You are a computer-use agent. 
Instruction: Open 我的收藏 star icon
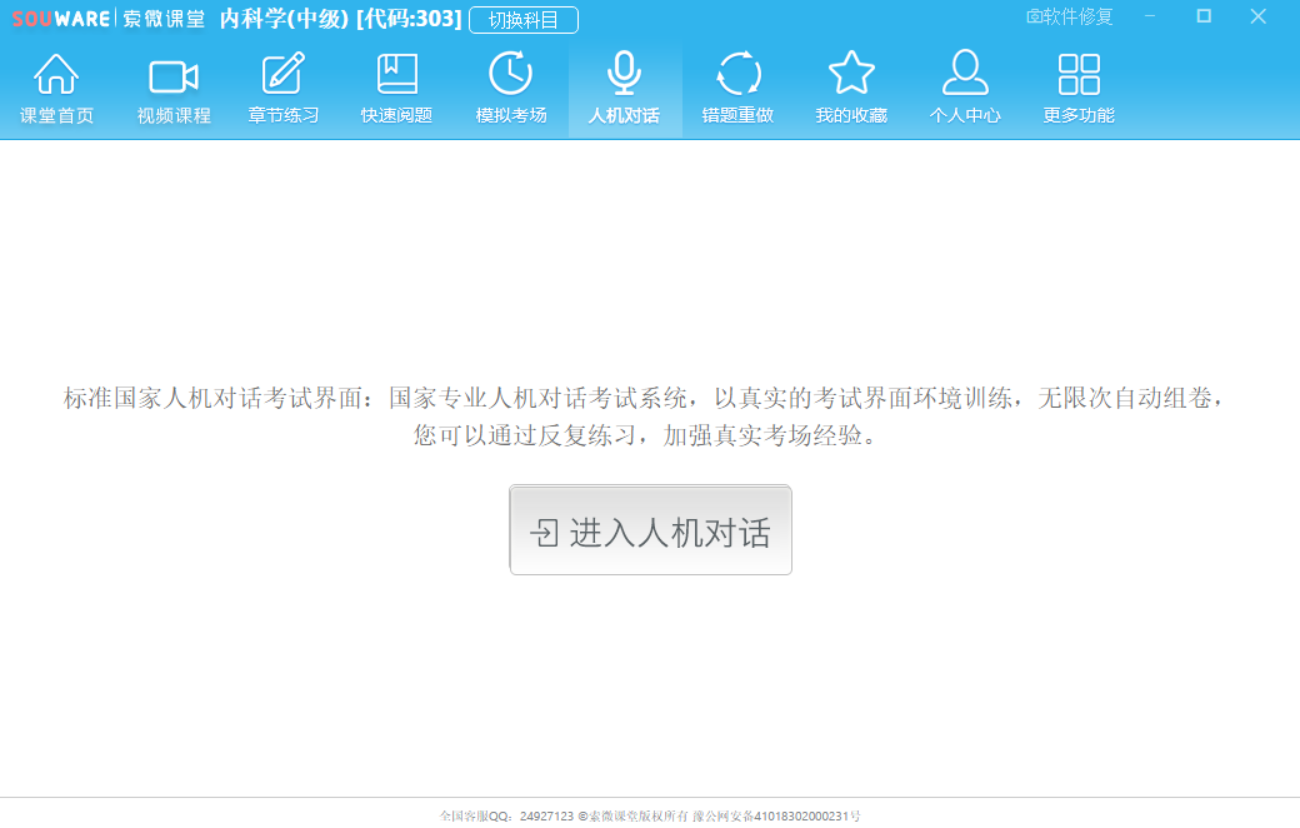(851, 76)
